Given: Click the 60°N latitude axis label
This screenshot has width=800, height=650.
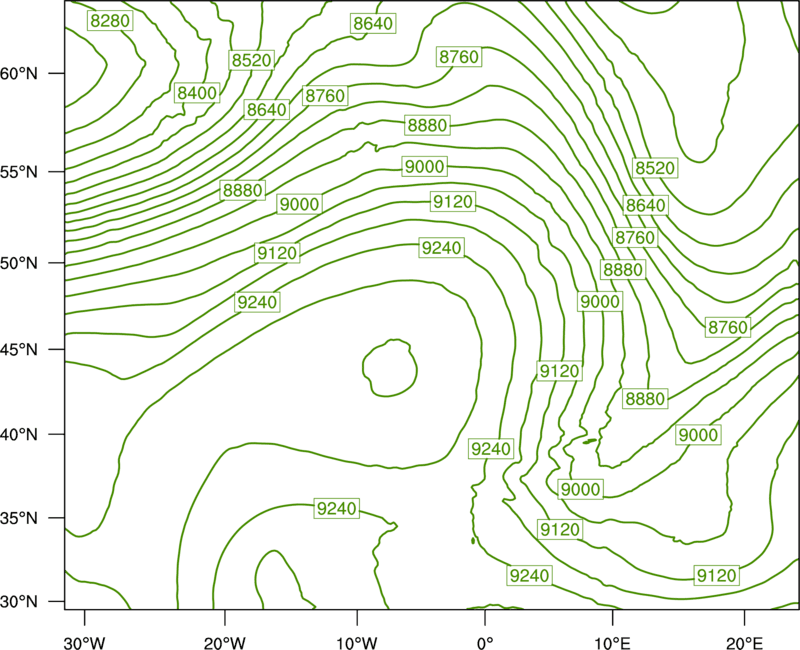Looking at the screenshot, I should point(19,73).
